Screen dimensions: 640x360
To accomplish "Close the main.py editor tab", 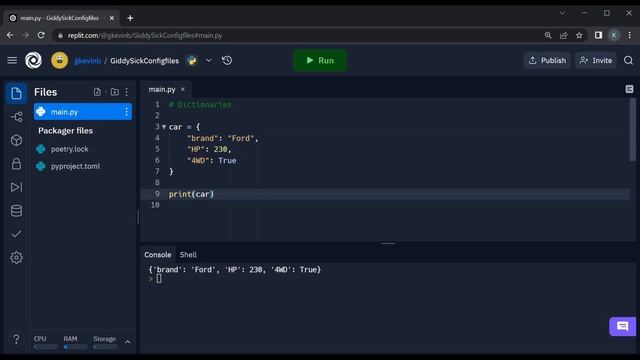I will click(x=183, y=89).
